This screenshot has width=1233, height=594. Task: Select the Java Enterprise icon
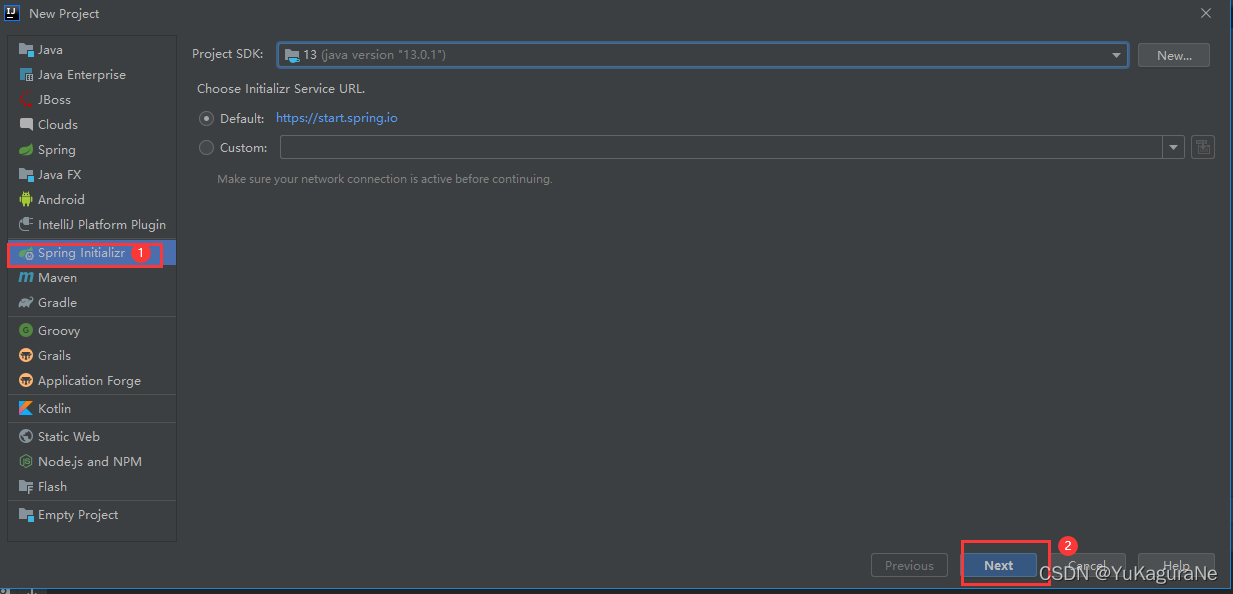[x=26, y=75]
